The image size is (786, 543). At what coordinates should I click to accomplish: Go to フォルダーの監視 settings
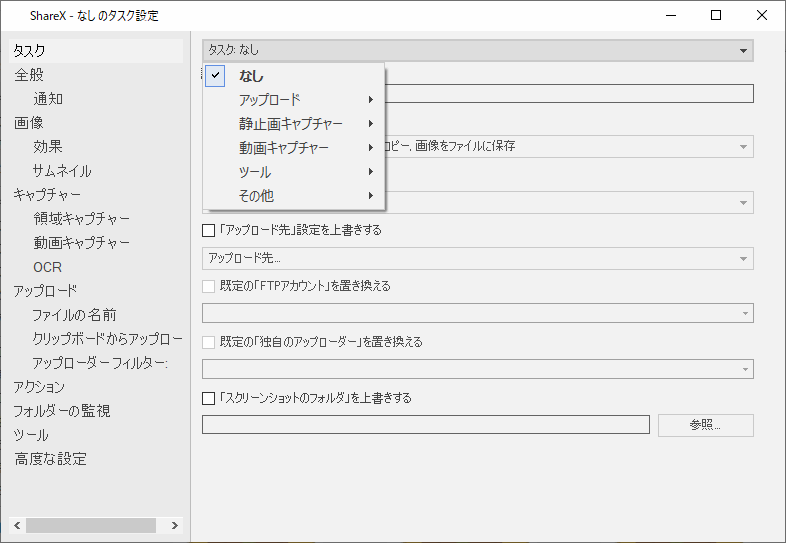62,411
